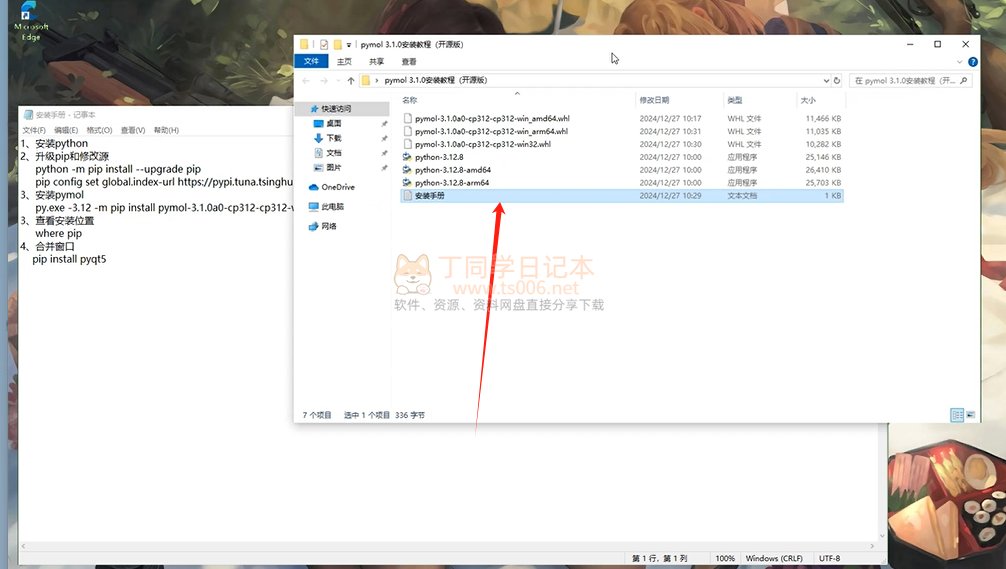Select the 安装手册 text file
Screen dimensions: 1006x569
(430, 196)
